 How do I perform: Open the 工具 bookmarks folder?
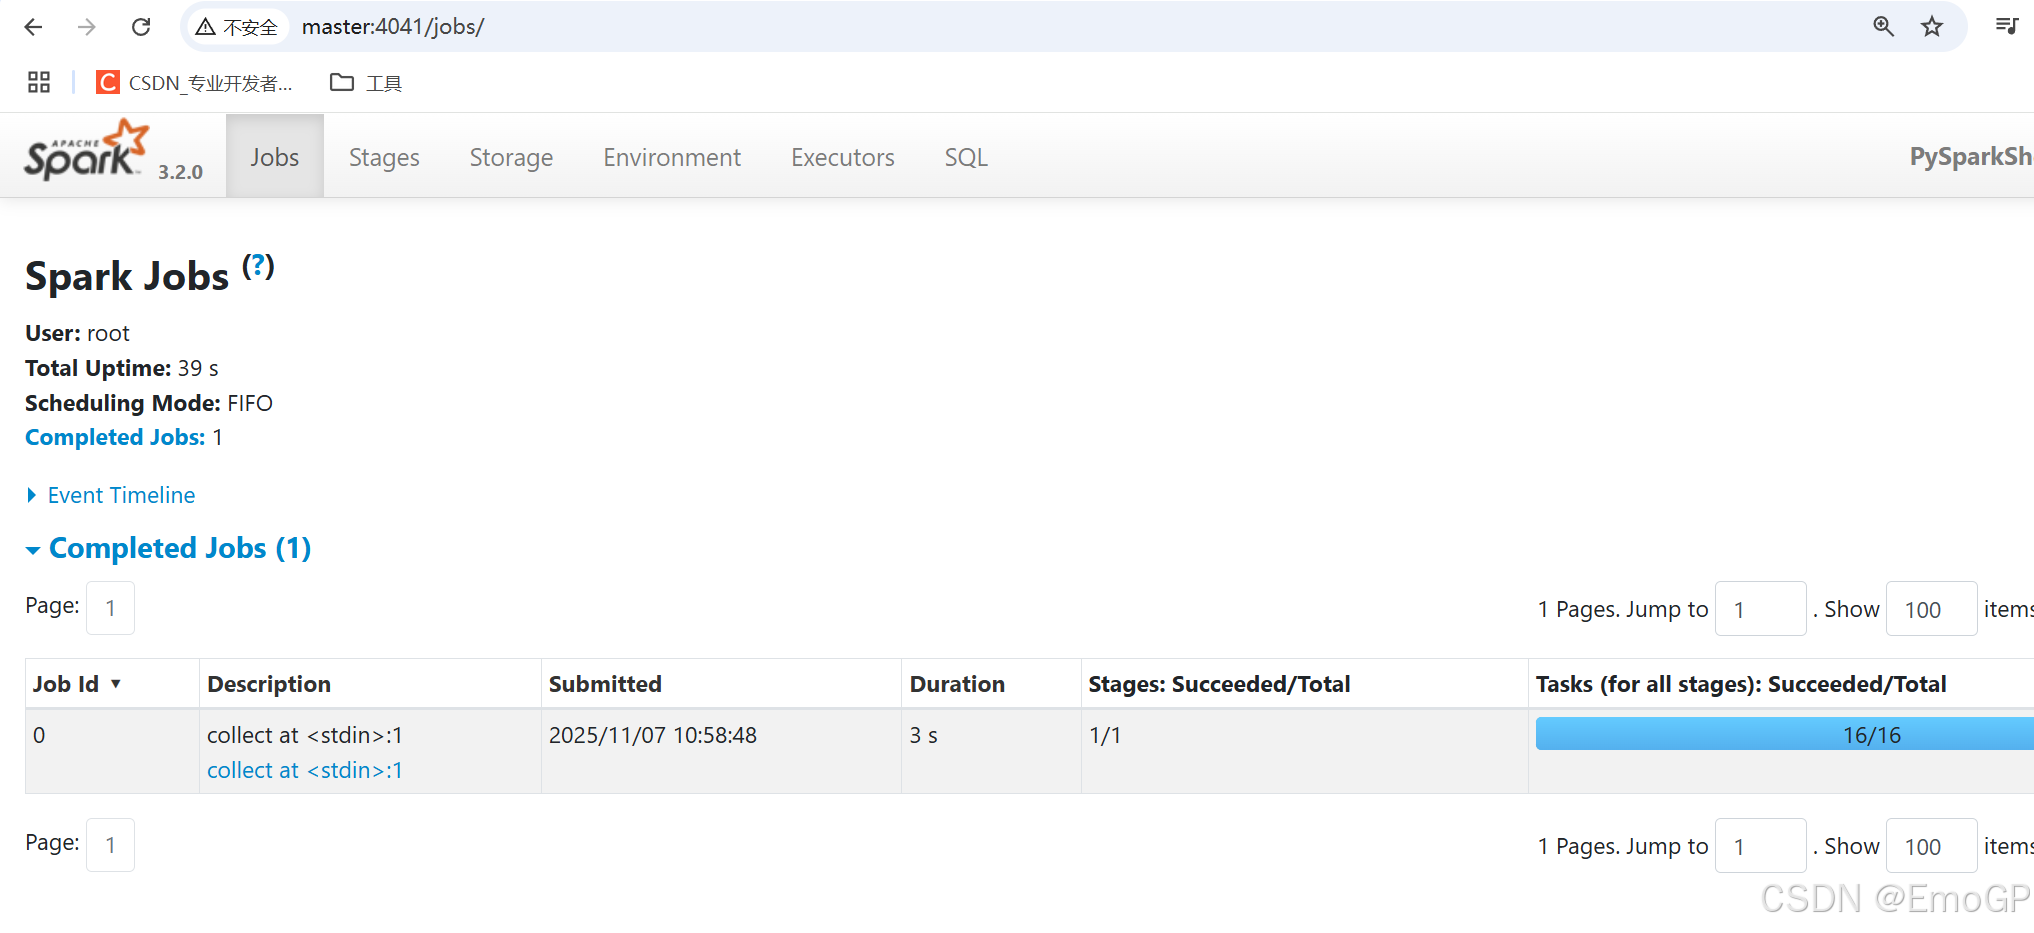[366, 82]
